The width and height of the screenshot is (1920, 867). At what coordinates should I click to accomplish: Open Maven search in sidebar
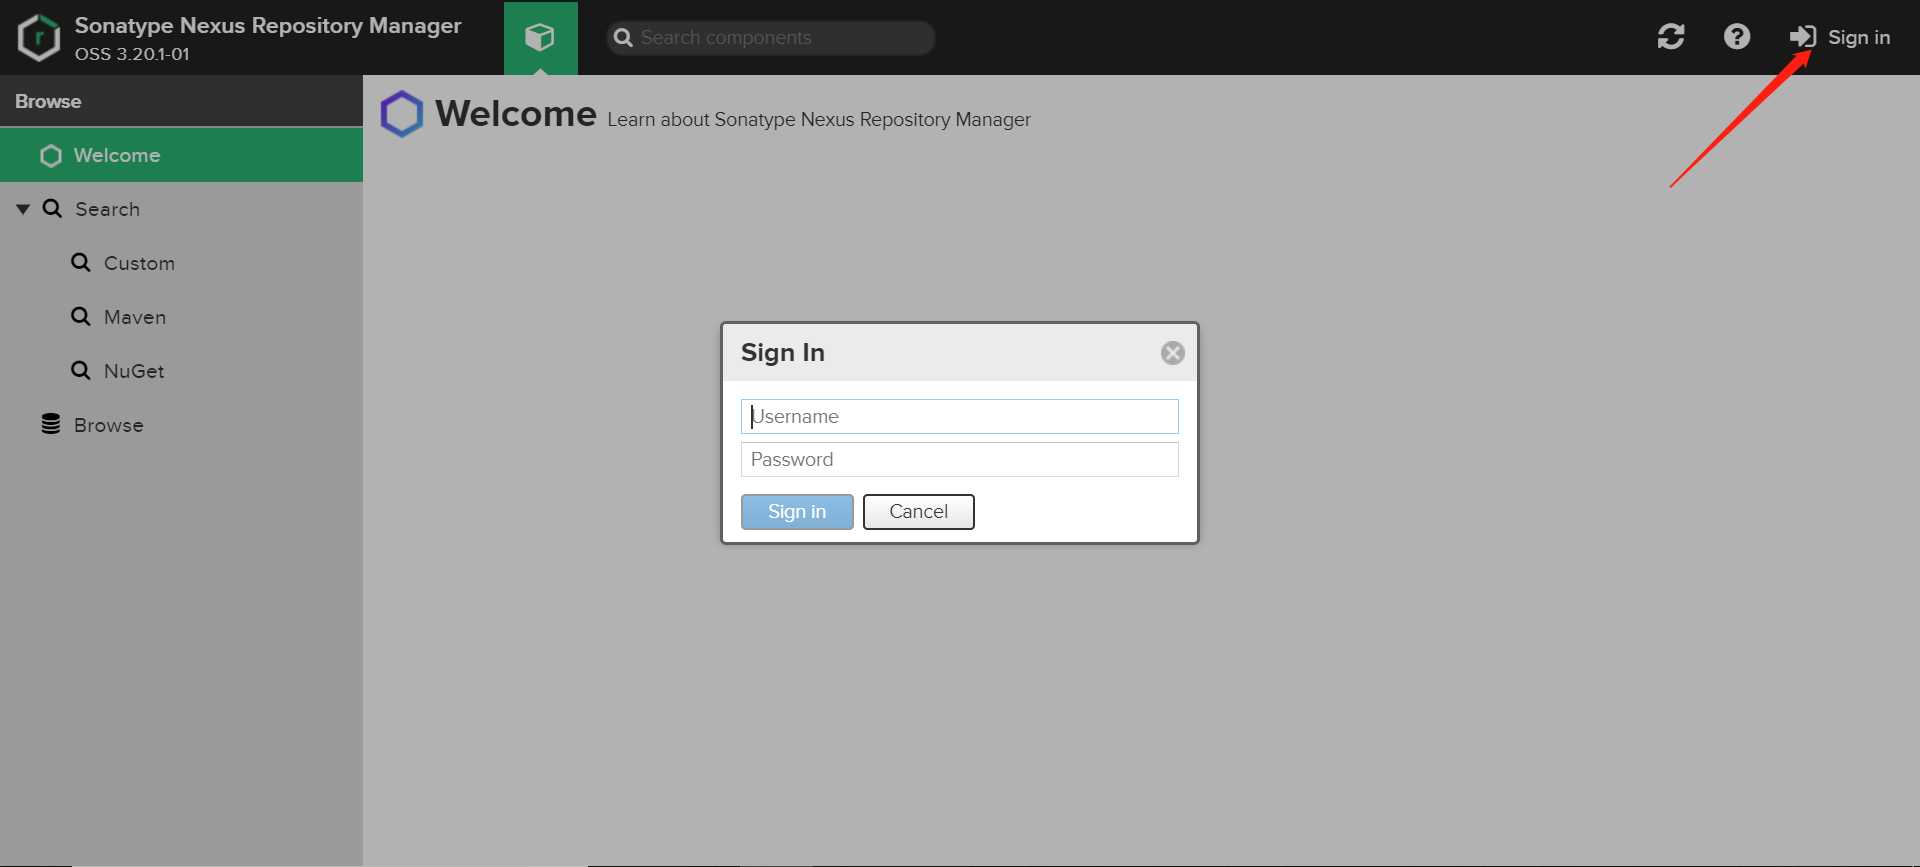click(x=181, y=317)
